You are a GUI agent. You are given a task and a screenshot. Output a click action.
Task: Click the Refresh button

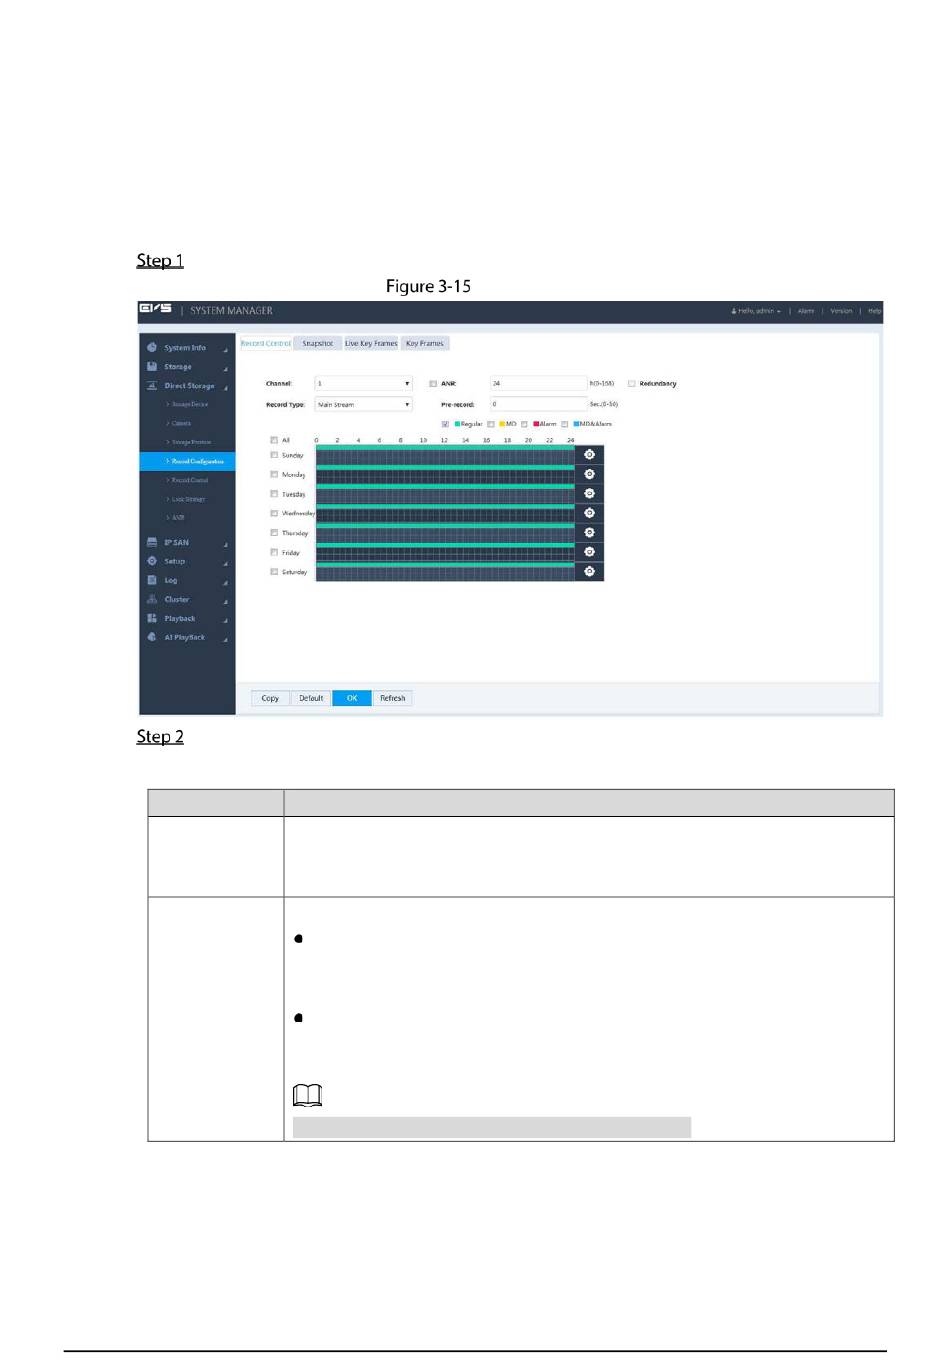[x=393, y=698]
